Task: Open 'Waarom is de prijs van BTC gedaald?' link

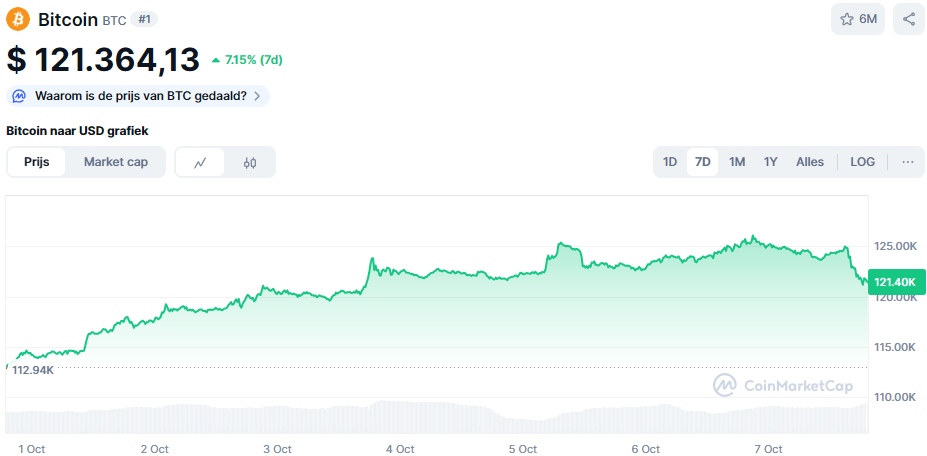Action: (x=140, y=96)
